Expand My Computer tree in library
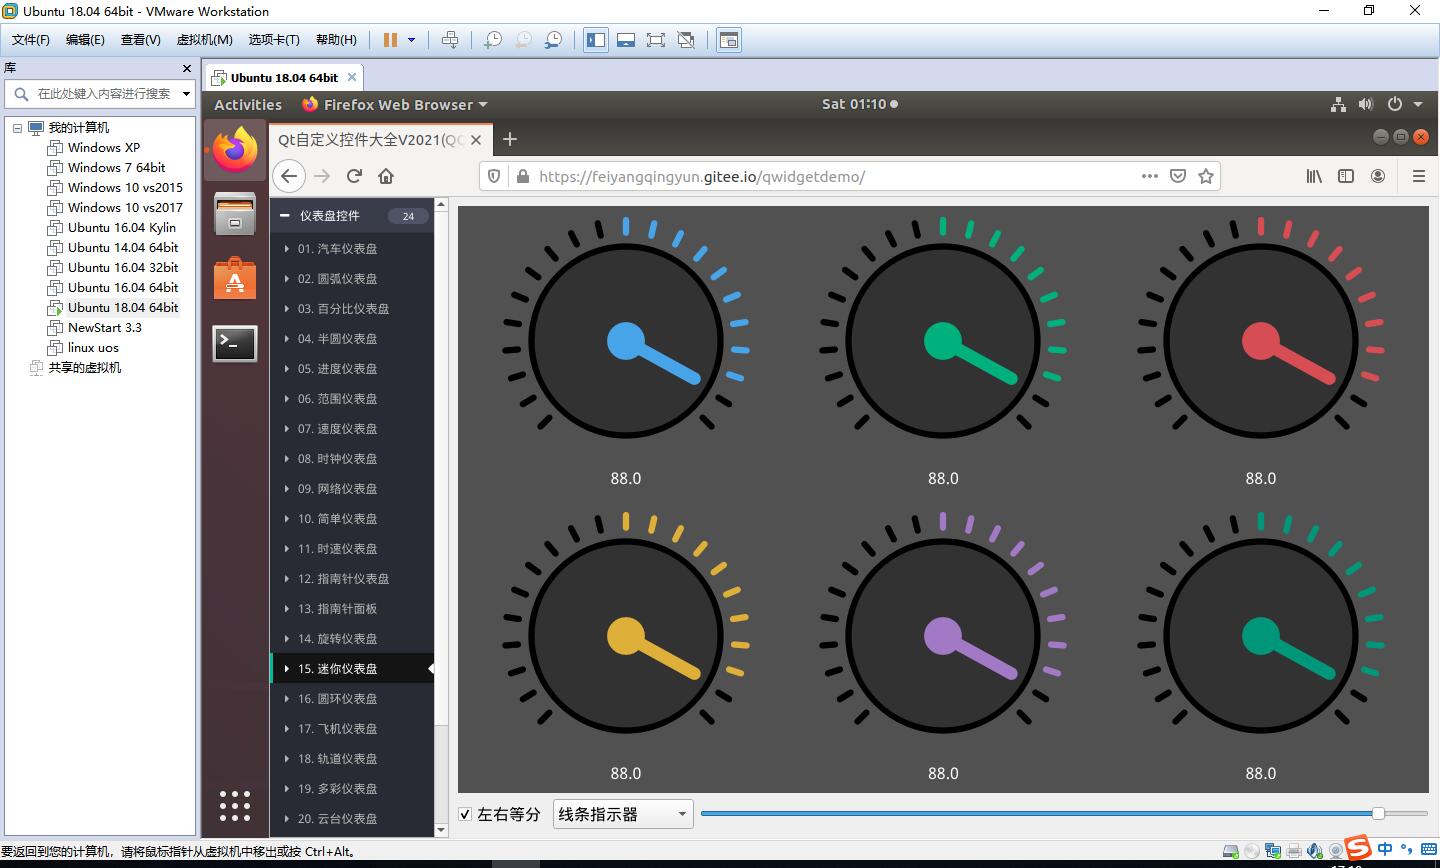This screenshot has height=868, width=1440. pyautogui.click(x=17, y=128)
